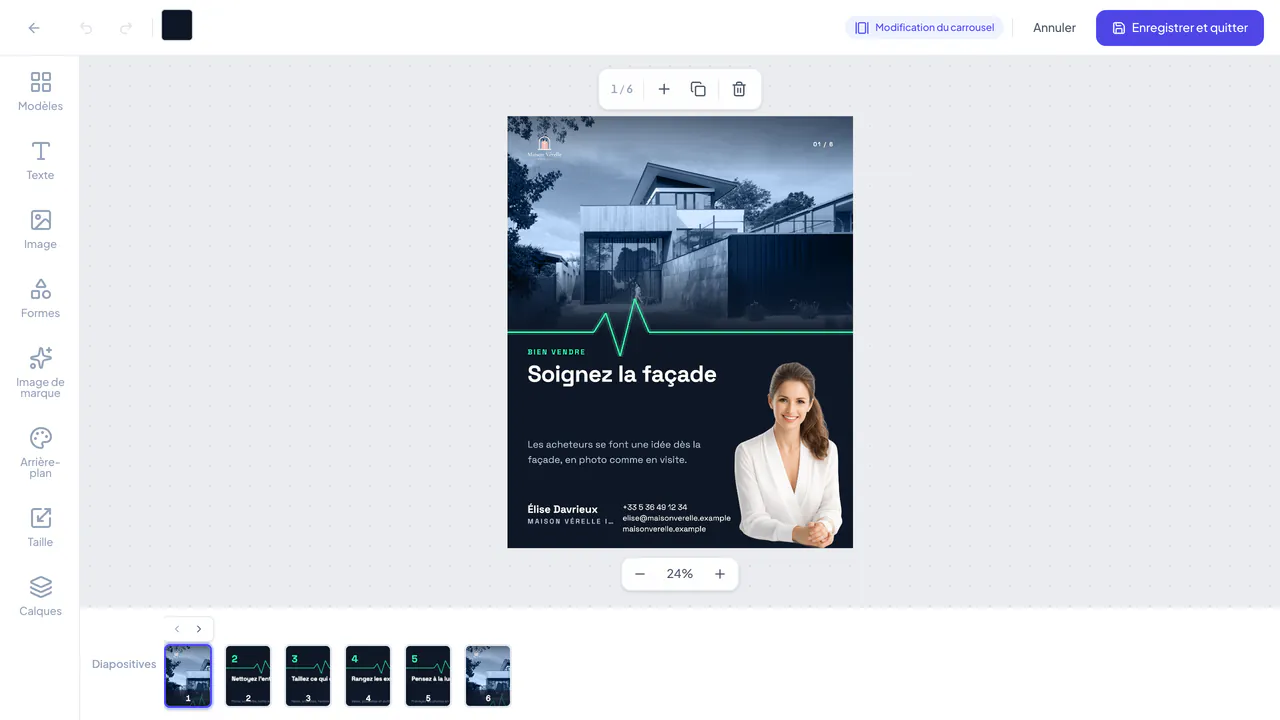Image resolution: width=1280 pixels, height=720 pixels.
Task: Select slide thumbnail 2
Action: [248, 676]
